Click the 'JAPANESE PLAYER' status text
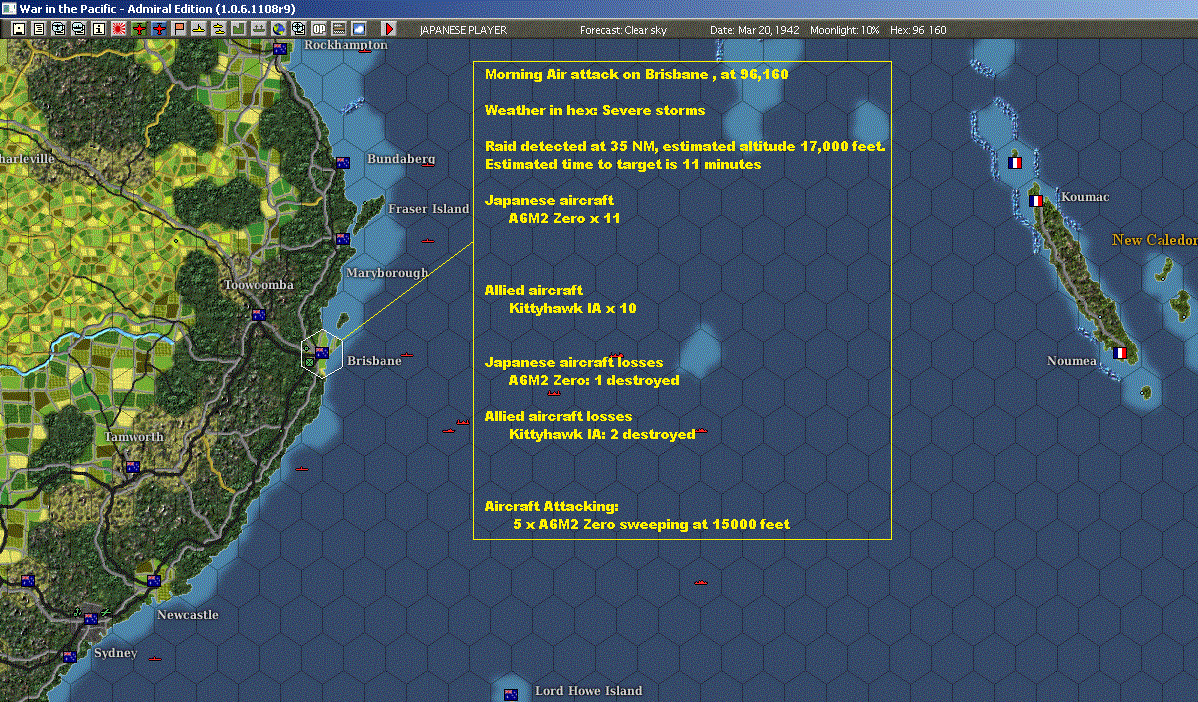 (x=463, y=30)
